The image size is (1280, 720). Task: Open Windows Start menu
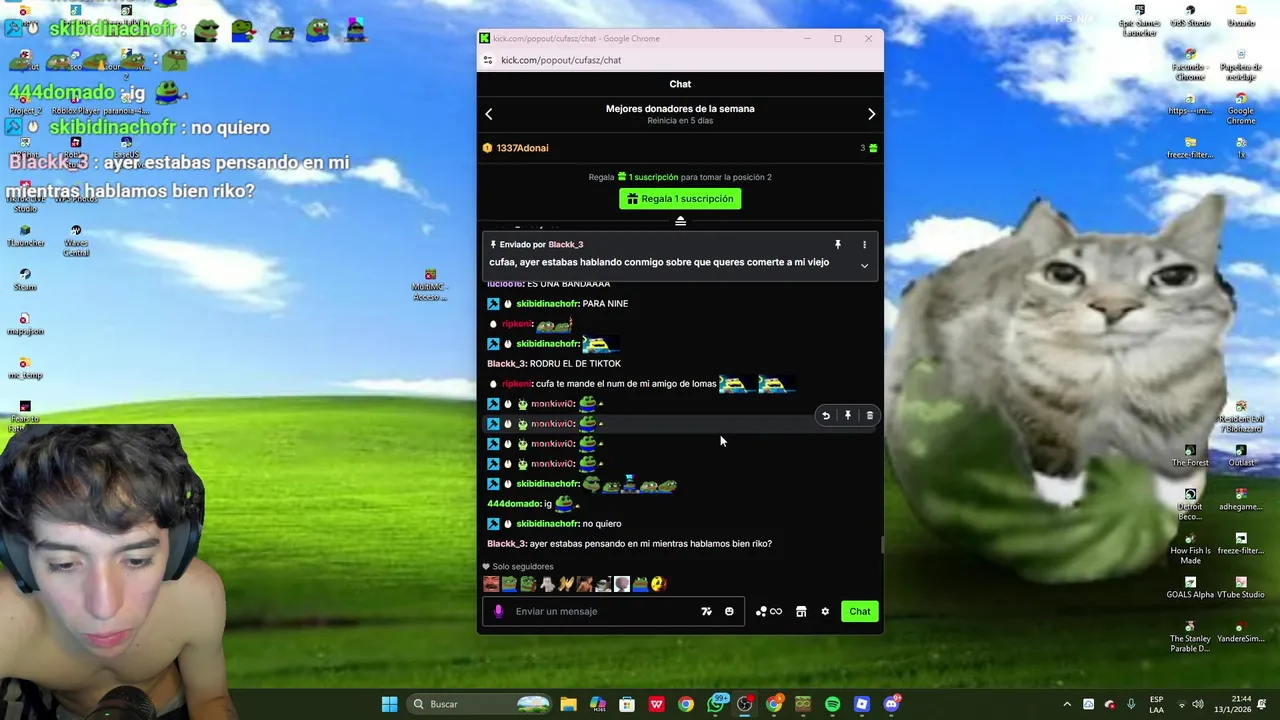[x=389, y=704]
